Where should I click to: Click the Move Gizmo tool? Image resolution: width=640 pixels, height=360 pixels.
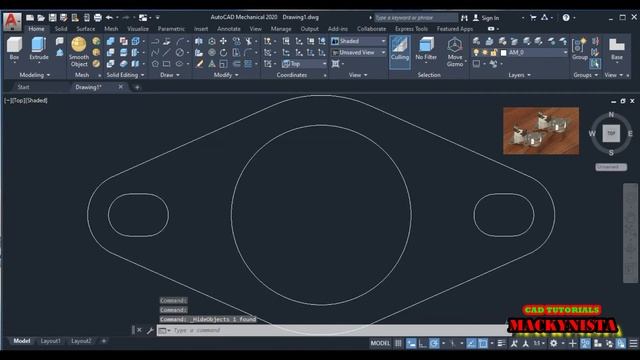[455, 52]
